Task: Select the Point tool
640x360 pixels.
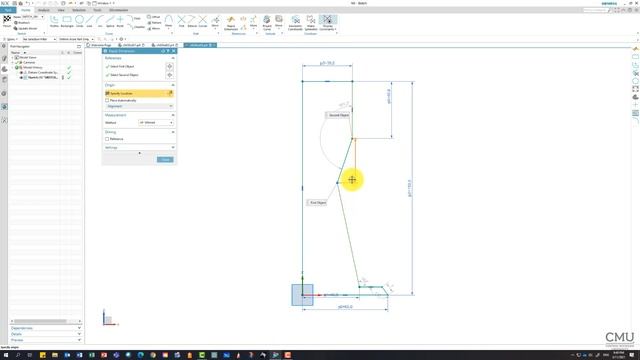Action: [120, 21]
